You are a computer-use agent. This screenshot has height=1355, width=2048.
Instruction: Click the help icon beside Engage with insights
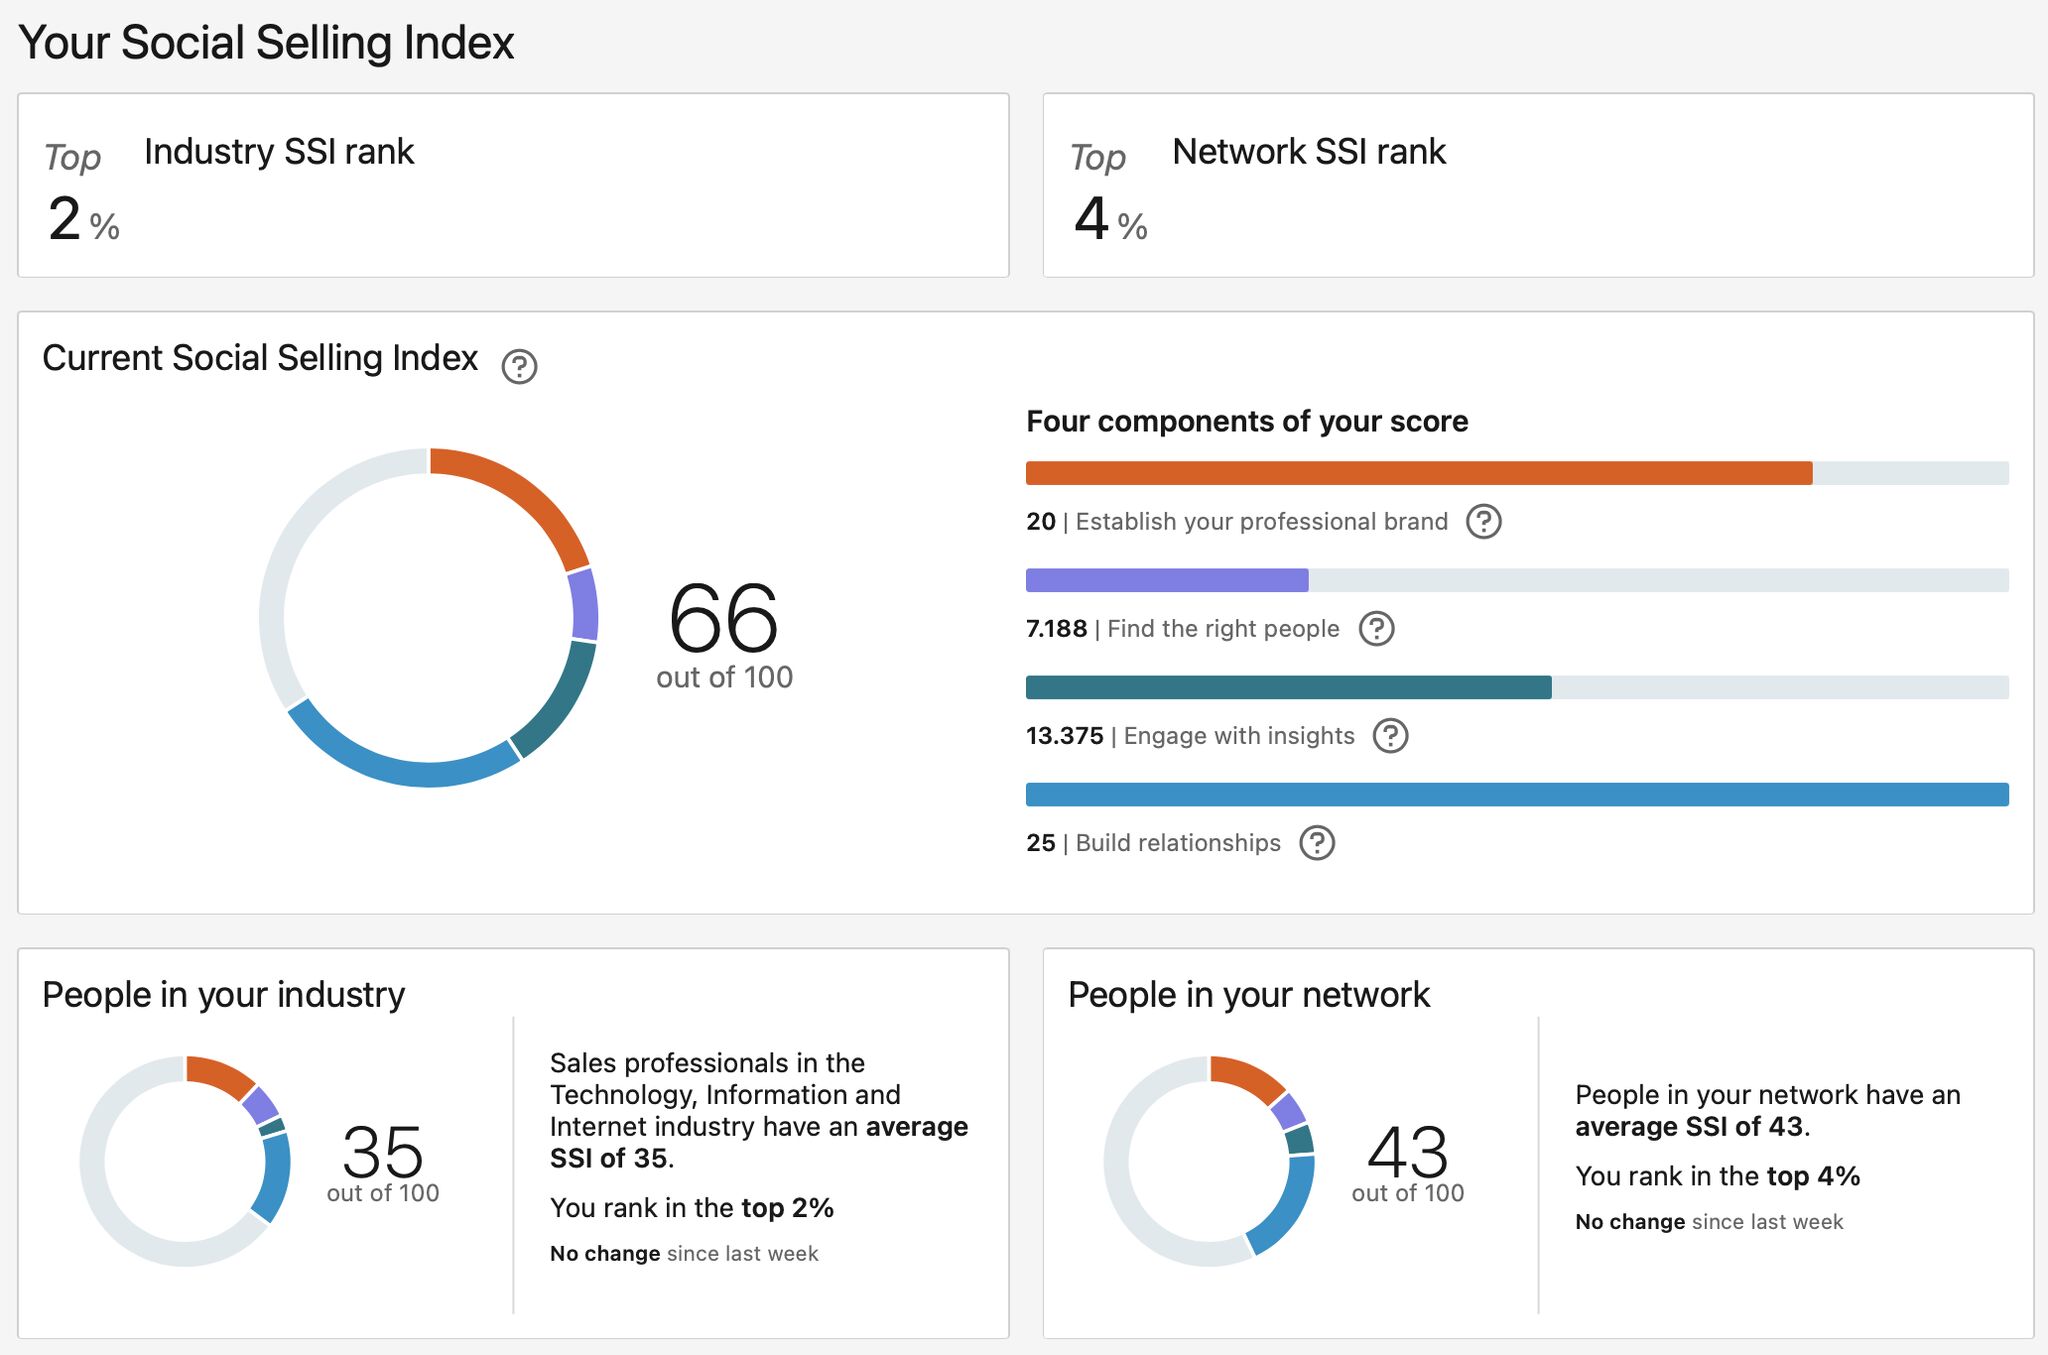pyautogui.click(x=1393, y=735)
